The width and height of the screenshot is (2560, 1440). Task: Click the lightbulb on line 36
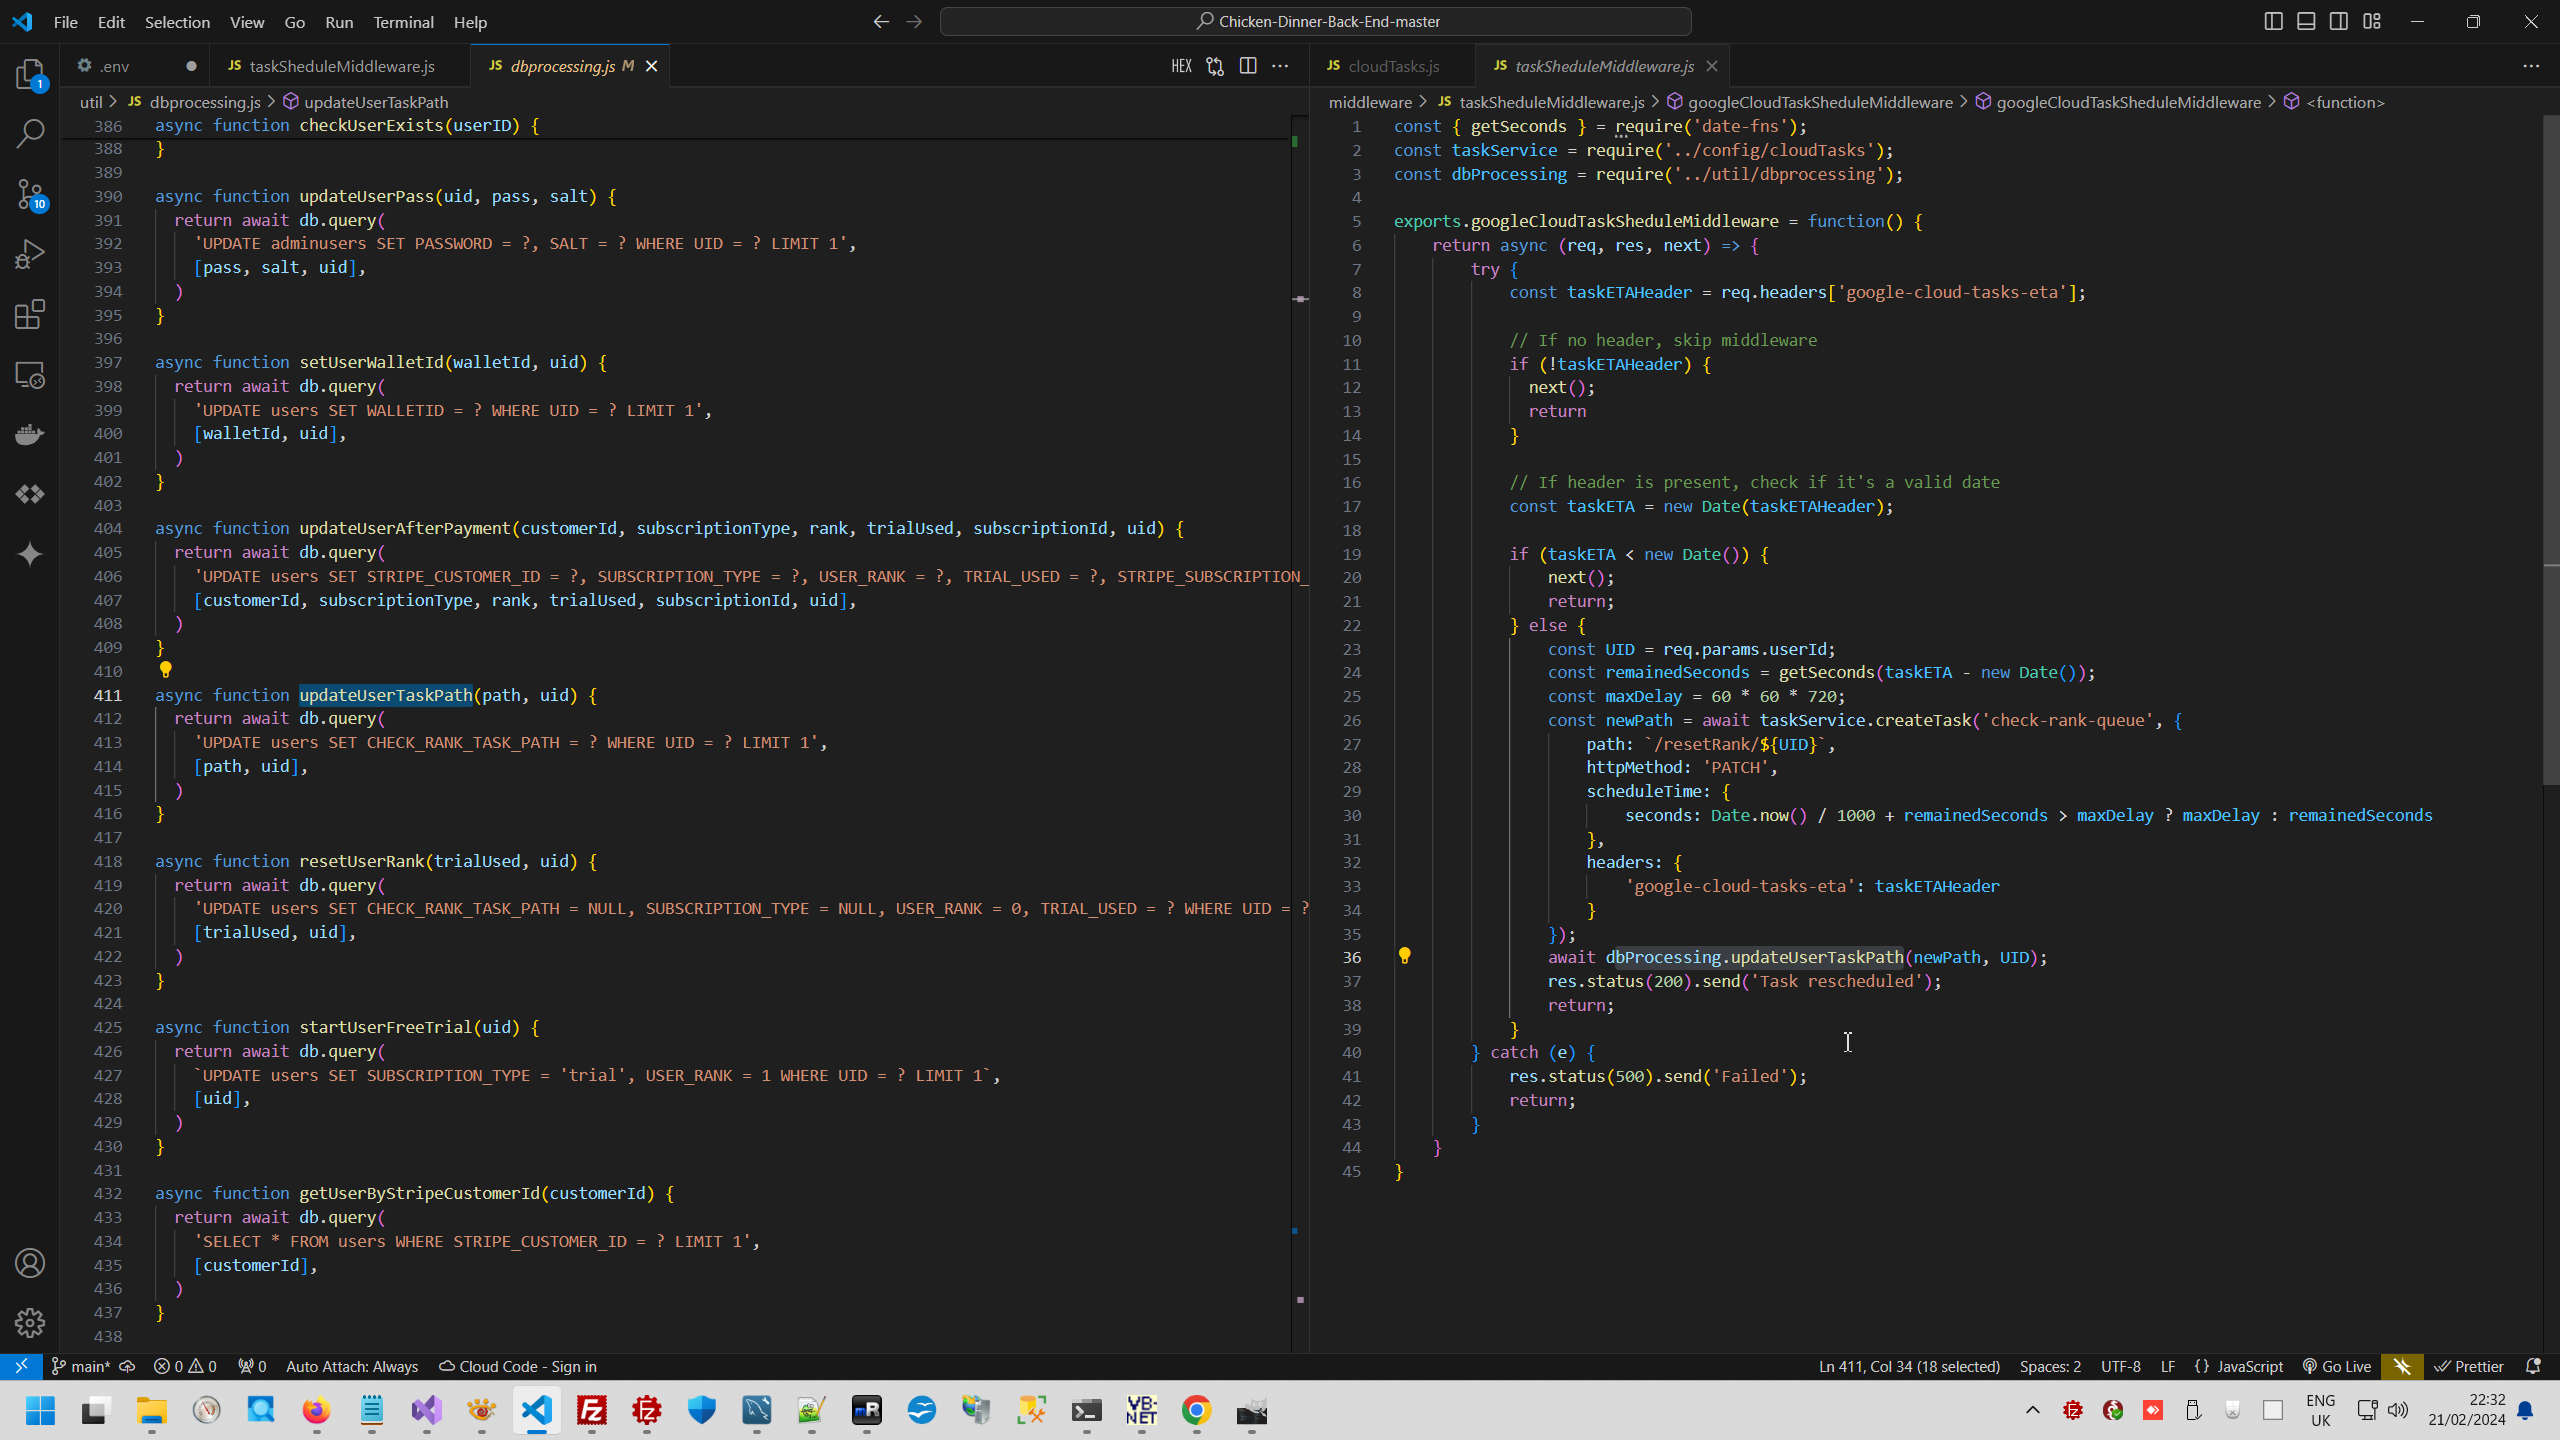click(1404, 956)
